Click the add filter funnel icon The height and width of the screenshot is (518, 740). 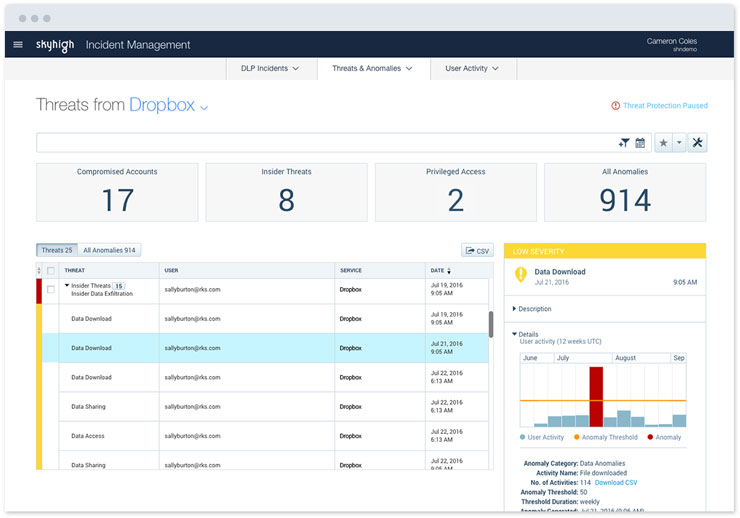(624, 143)
